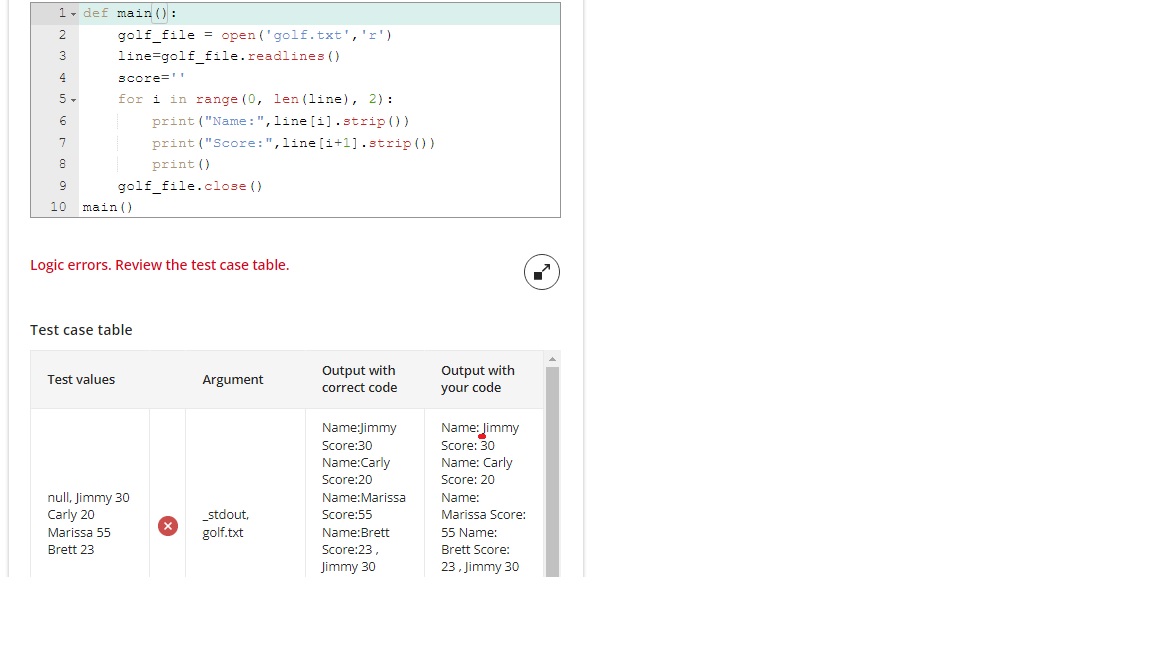Click the "Logic errors" review message
Screen dimensions: 1152x648
(x=159, y=265)
